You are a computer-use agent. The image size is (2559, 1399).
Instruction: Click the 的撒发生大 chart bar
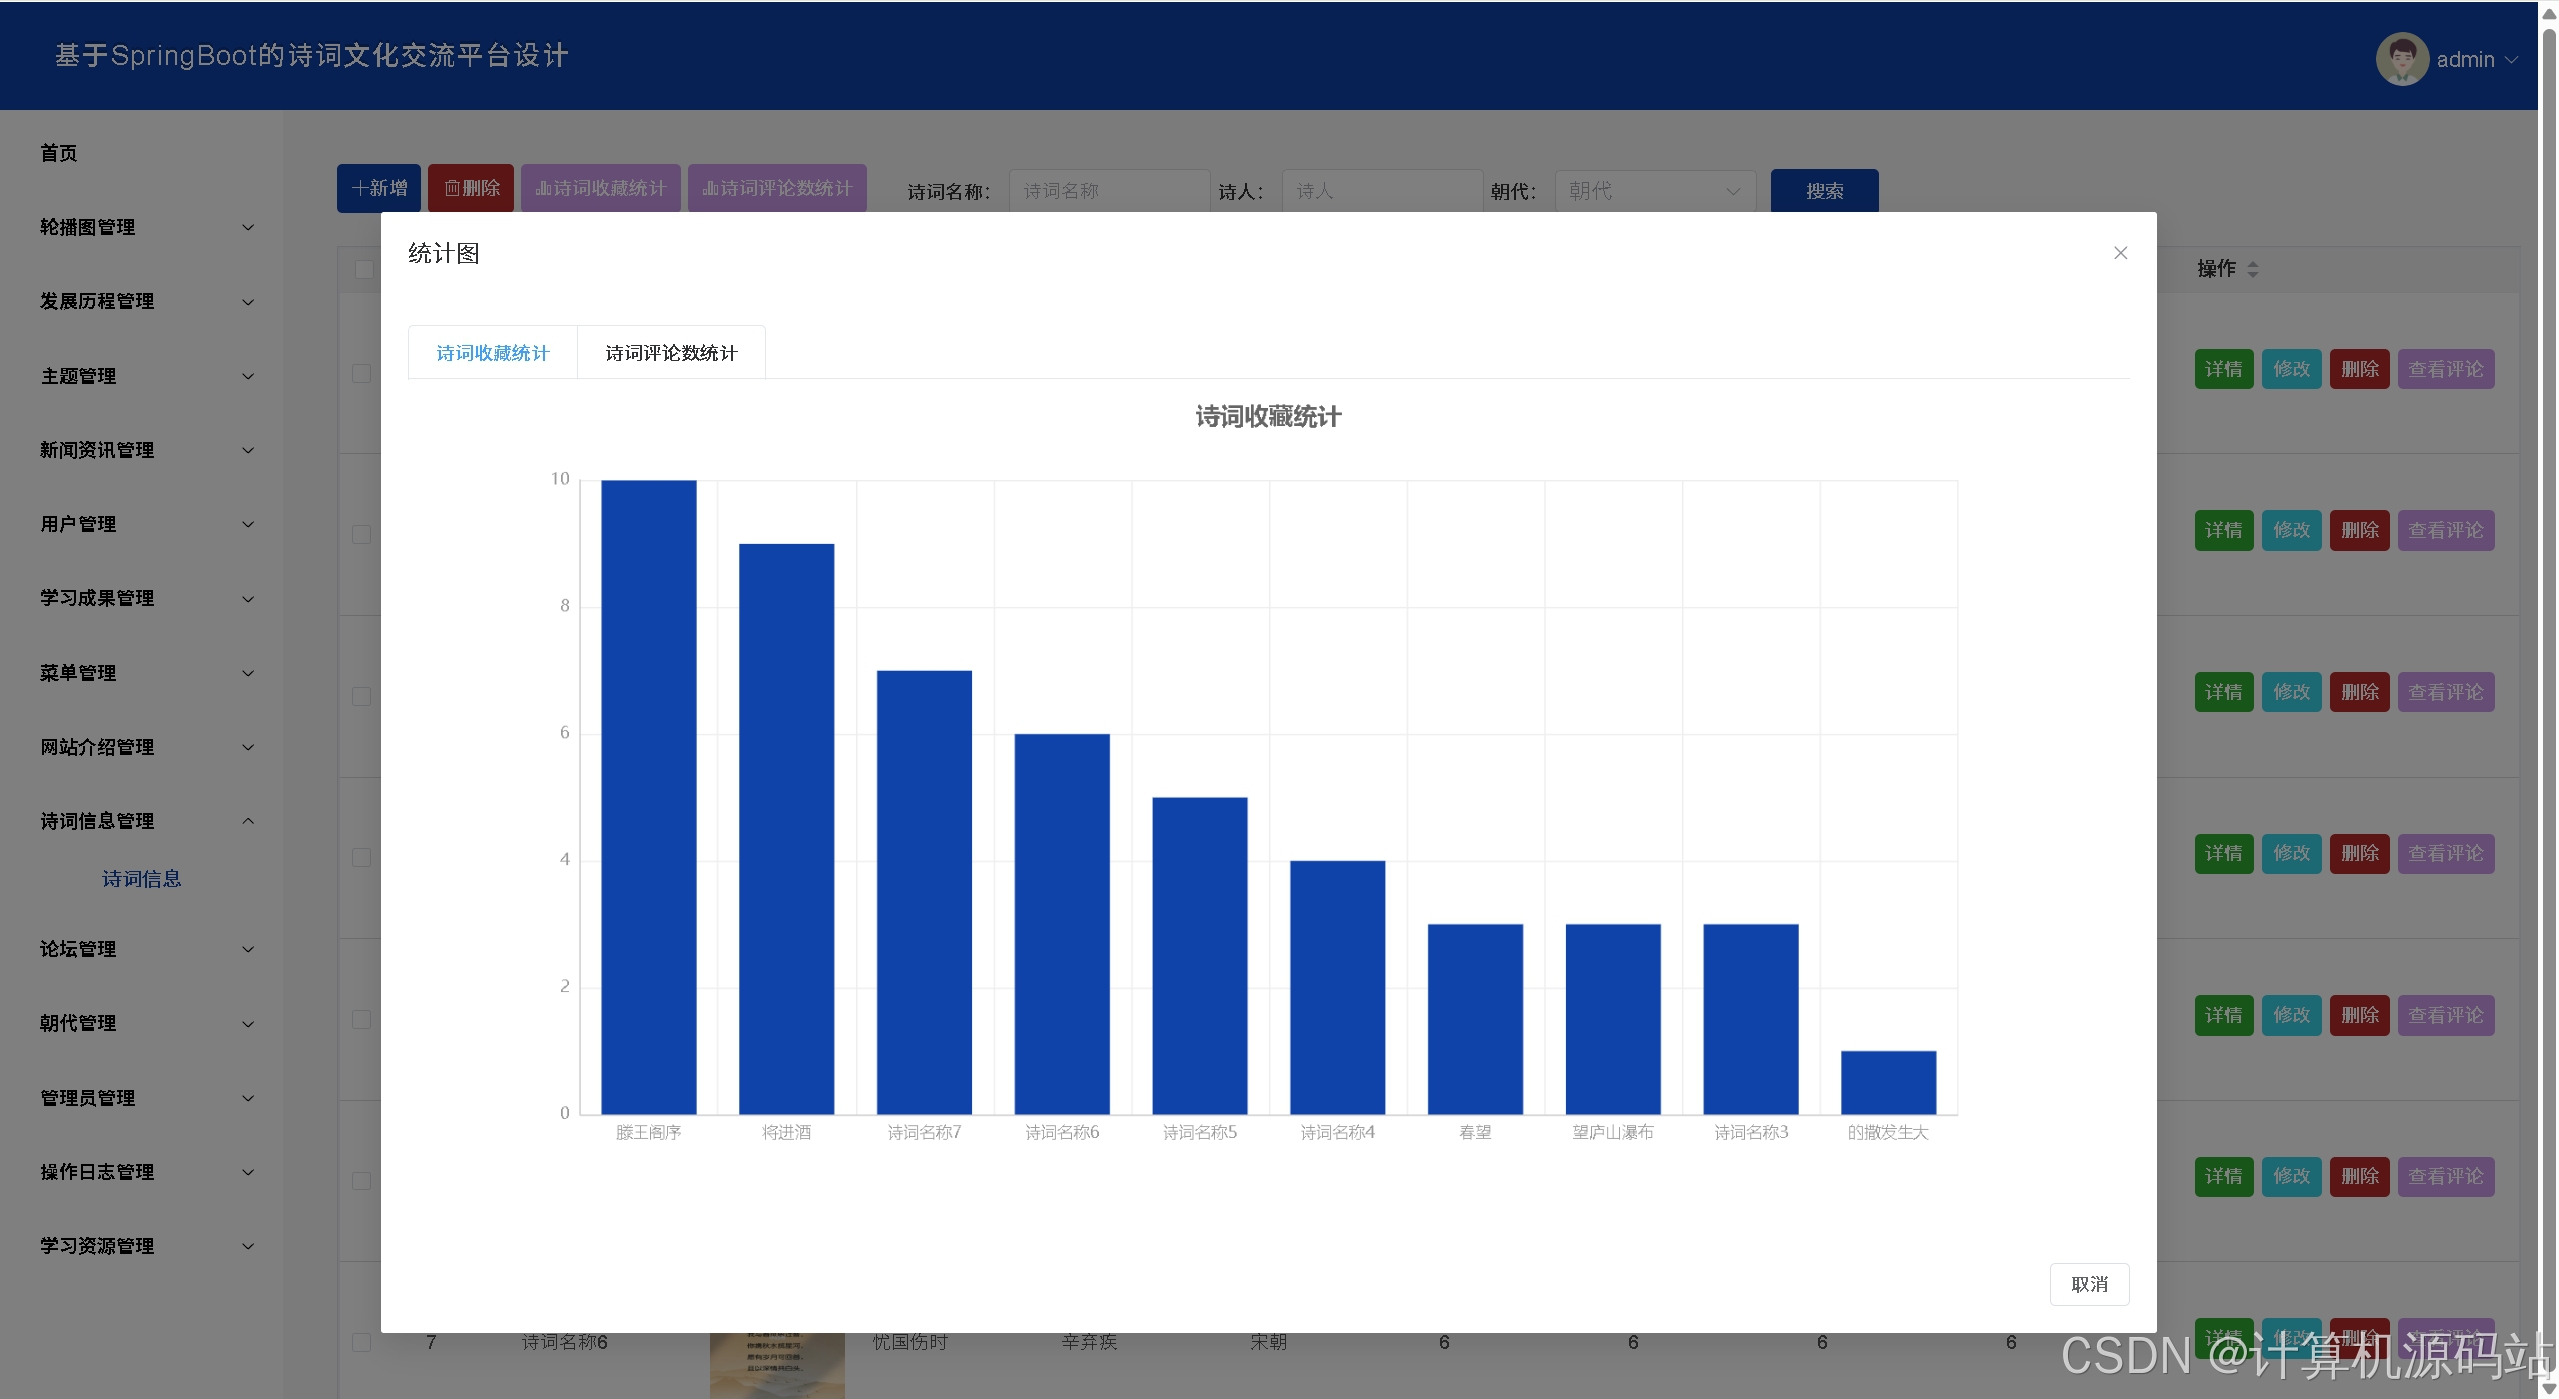[x=1888, y=1082]
